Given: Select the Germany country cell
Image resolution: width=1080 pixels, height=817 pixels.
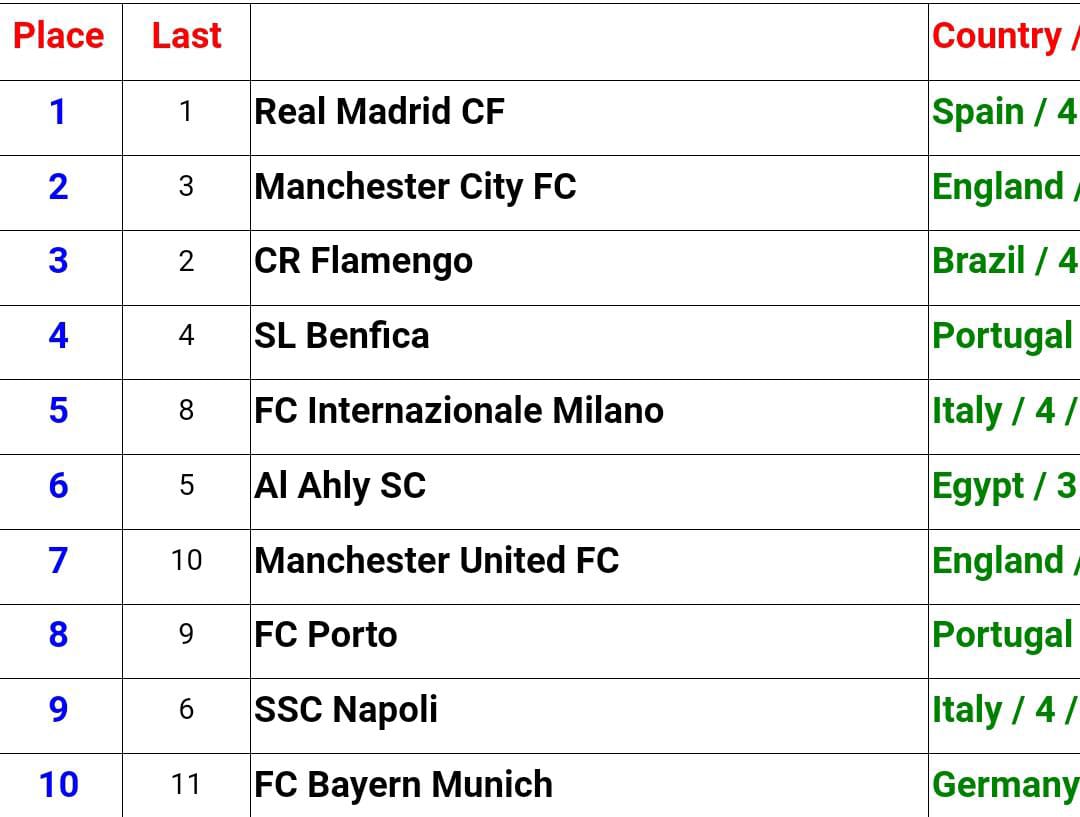Looking at the screenshot, I should pyautogui.click(x=1004, y=785).
